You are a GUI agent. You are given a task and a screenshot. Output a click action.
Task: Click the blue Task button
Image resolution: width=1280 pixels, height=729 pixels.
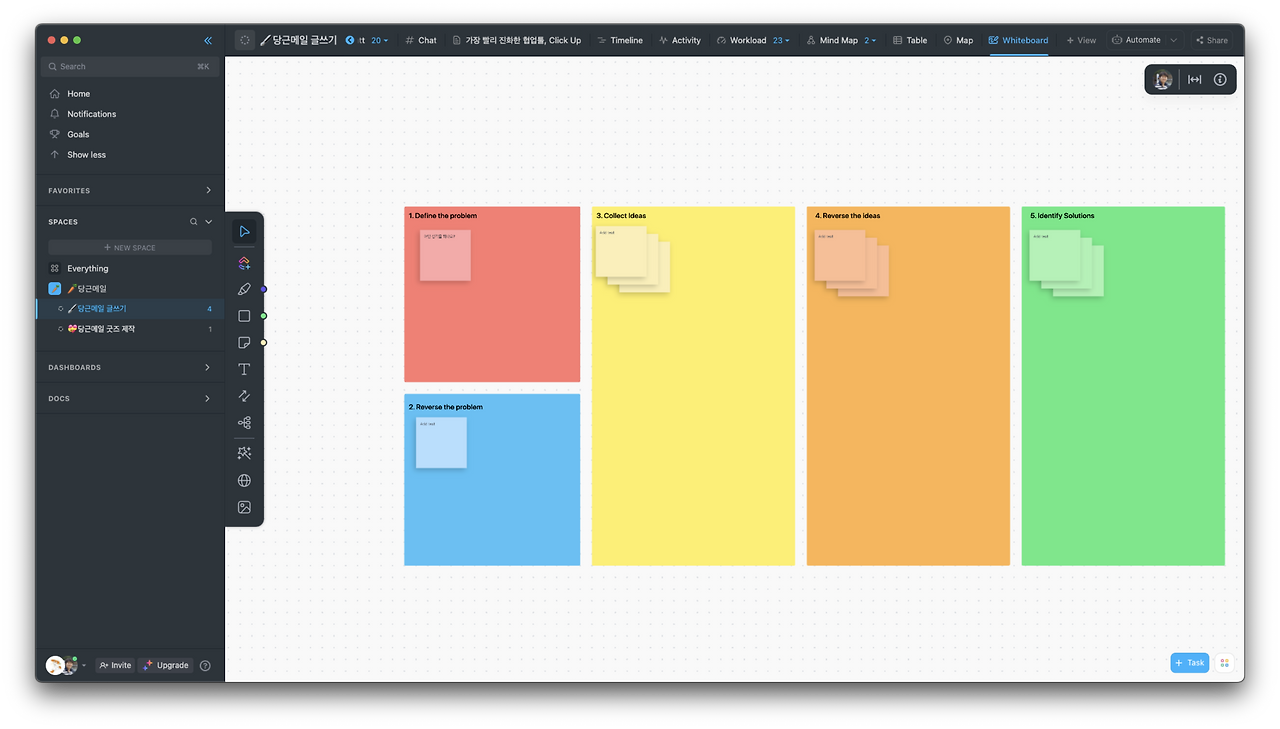click(x=1190, y=663)
